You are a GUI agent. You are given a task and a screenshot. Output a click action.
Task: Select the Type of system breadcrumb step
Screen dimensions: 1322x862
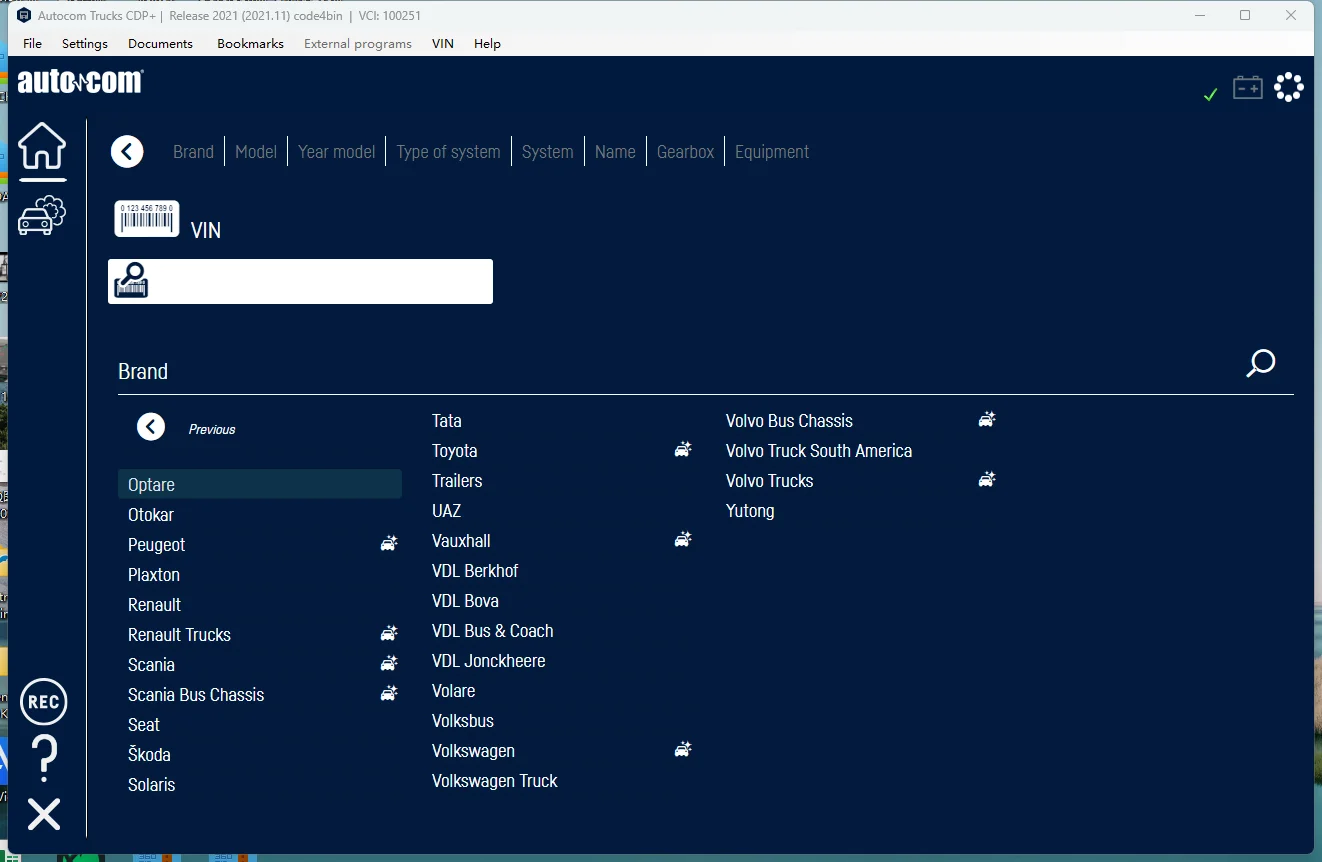pyautogui.click(x=448, y=152)
